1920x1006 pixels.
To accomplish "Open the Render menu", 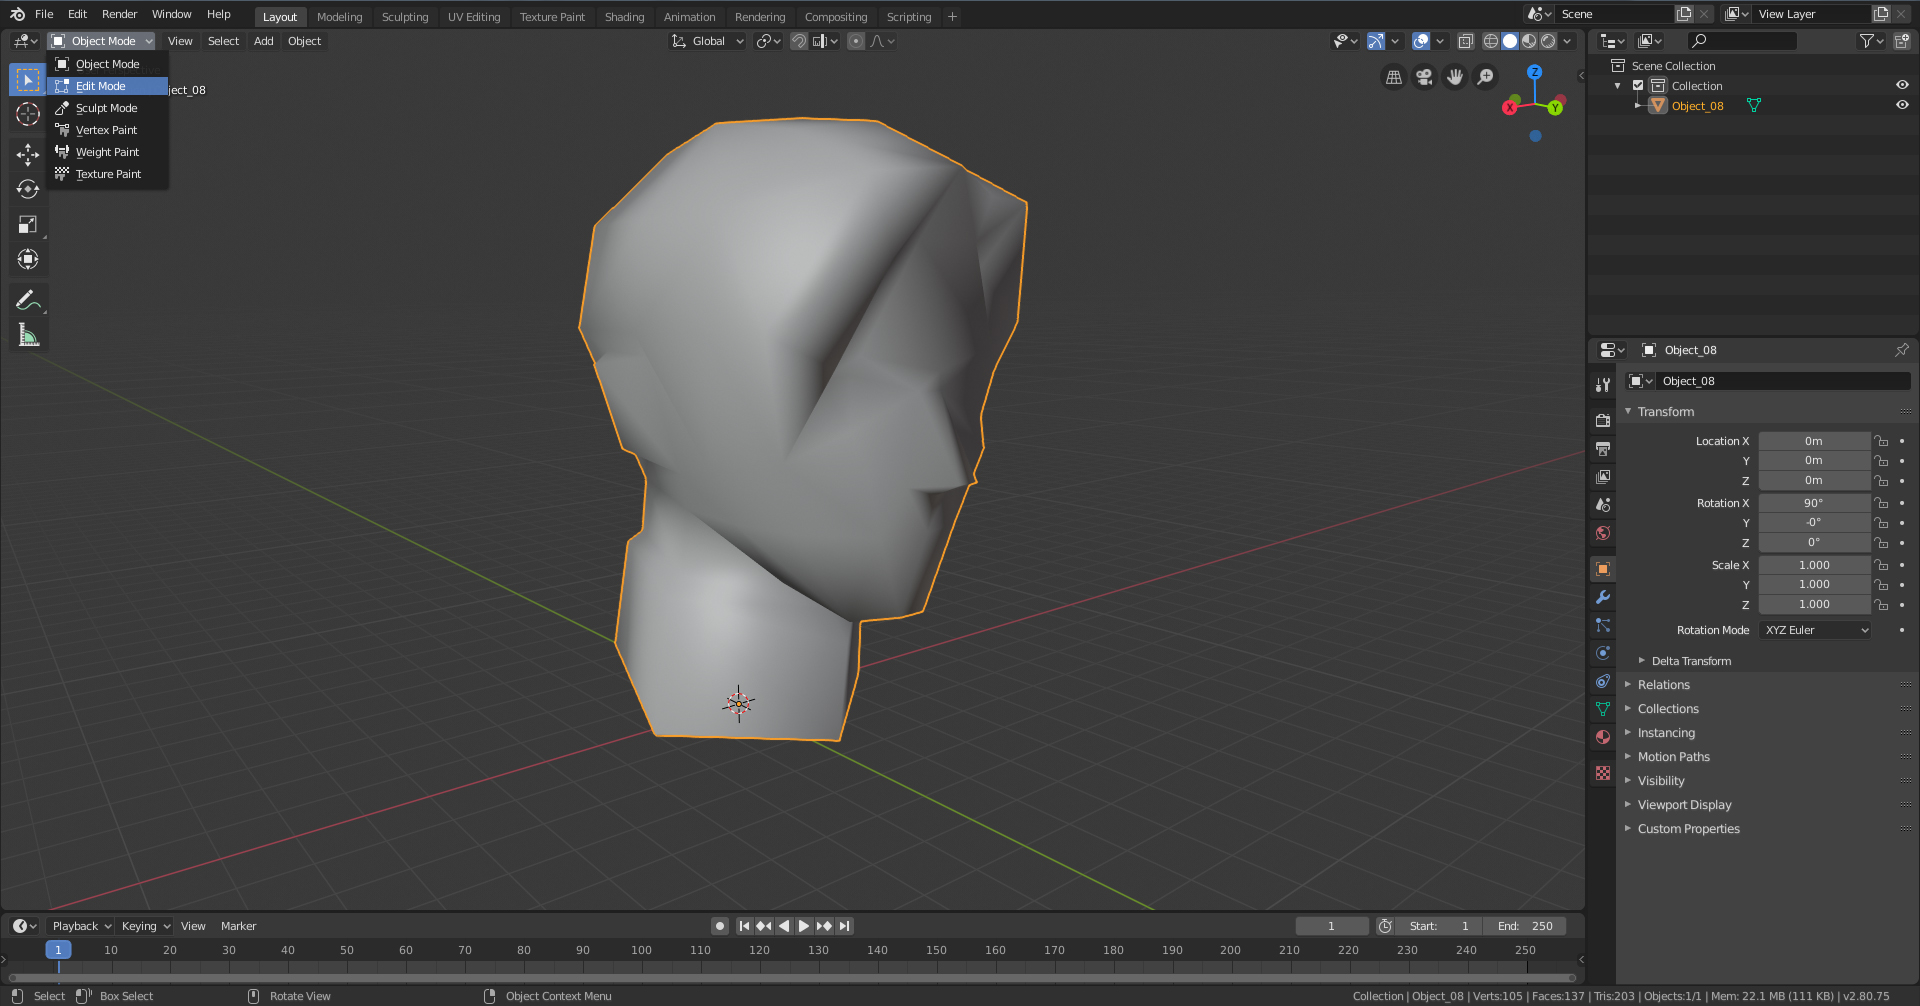I will point(119,14).
